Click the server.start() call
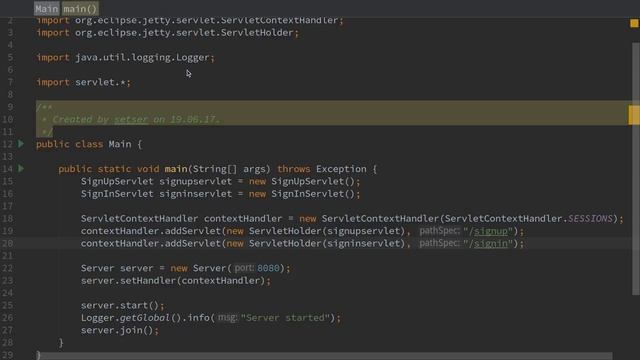The image size is (640, 360). (122, 305)
